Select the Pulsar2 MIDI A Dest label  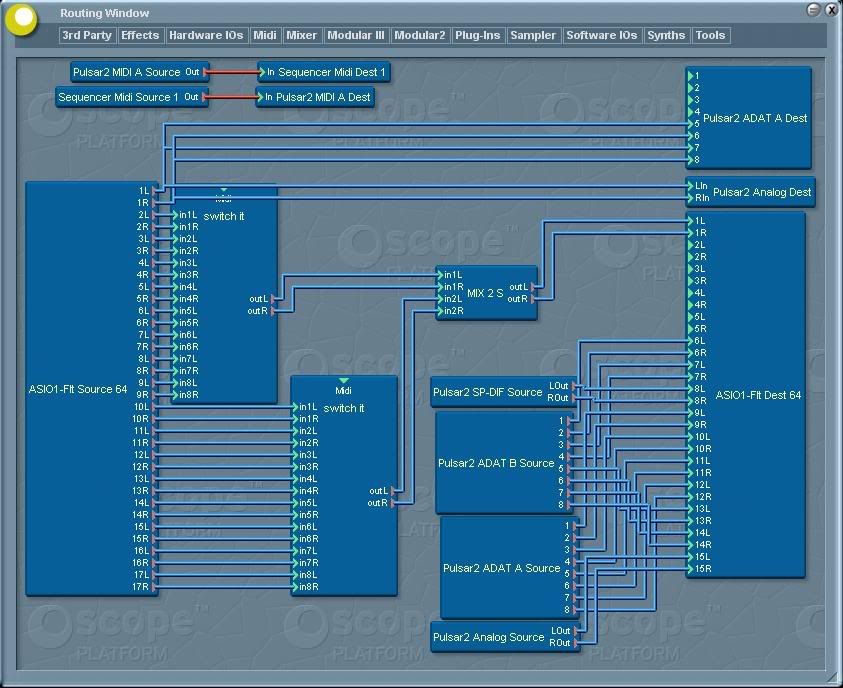click(323, 97)
